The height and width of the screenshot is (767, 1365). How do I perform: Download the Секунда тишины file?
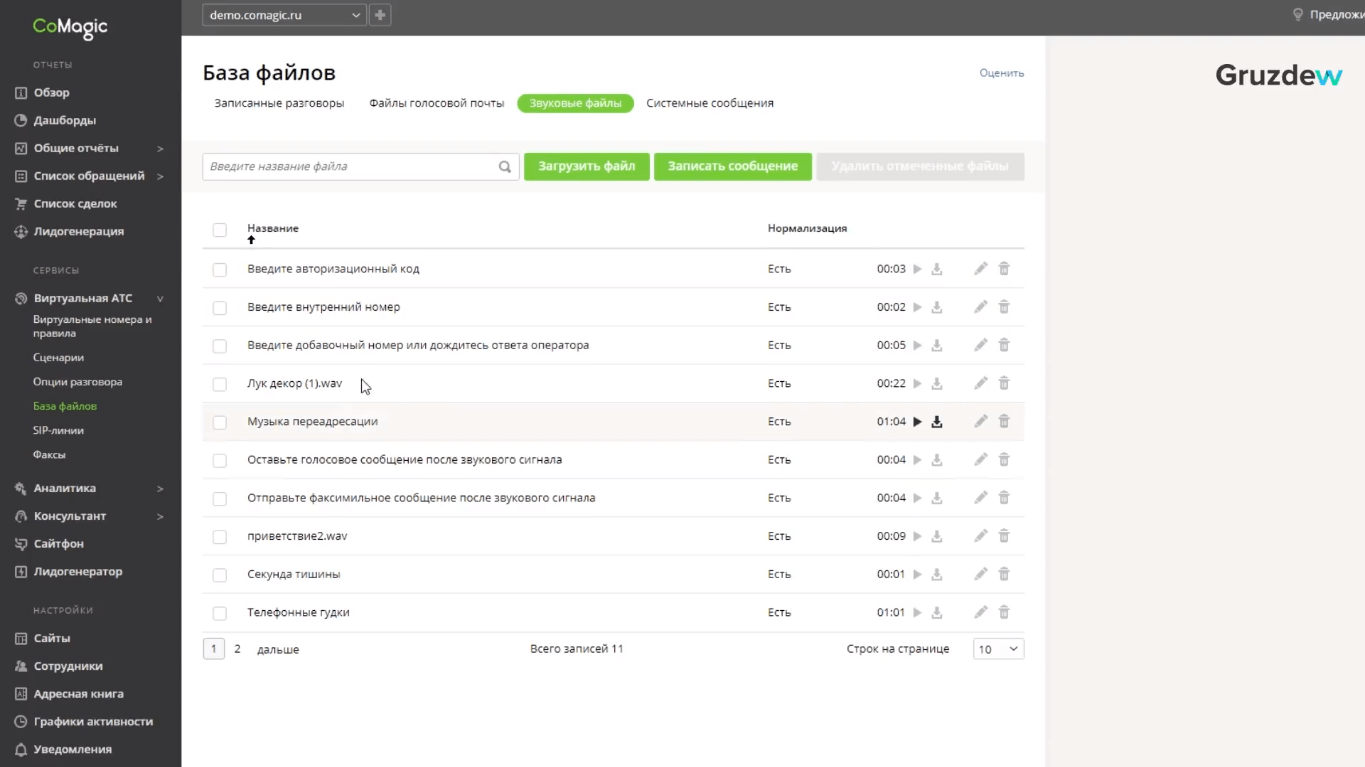(x=937, y=575)
